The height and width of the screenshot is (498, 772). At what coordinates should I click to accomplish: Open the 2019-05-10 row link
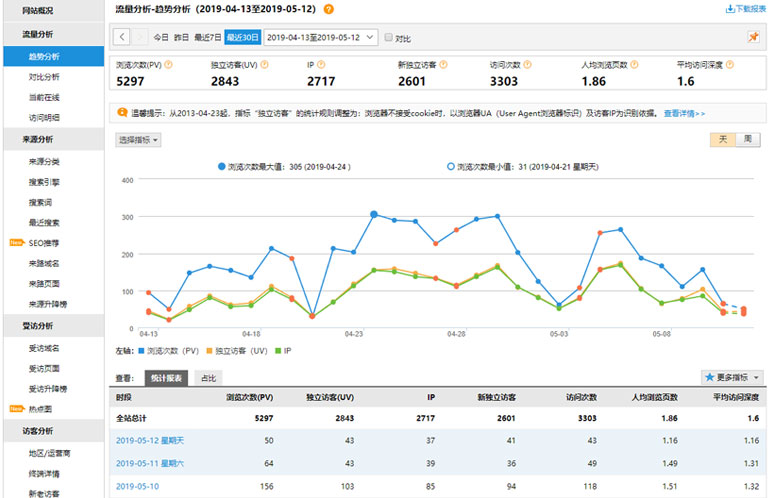[x=137, y=486]
